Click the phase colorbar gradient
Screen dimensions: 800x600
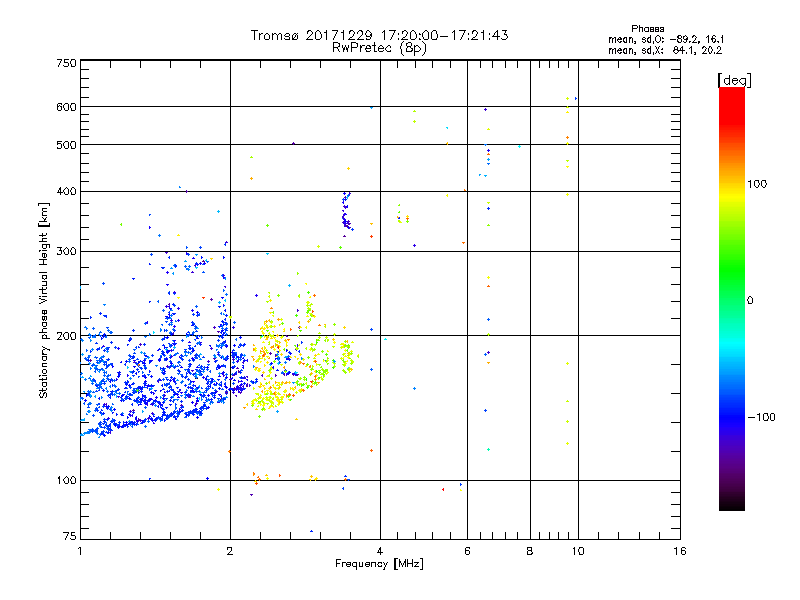(732, 299)
